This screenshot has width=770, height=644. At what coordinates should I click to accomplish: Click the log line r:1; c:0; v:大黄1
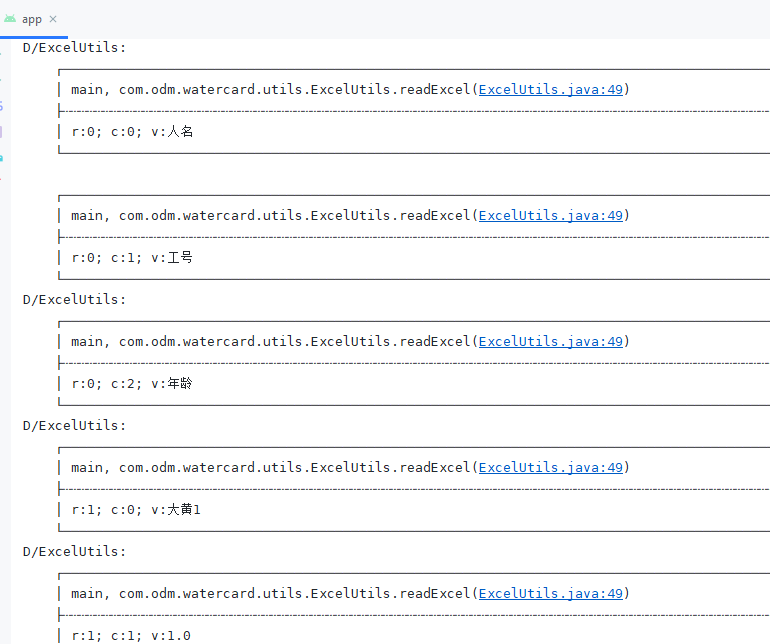[136, 509]
